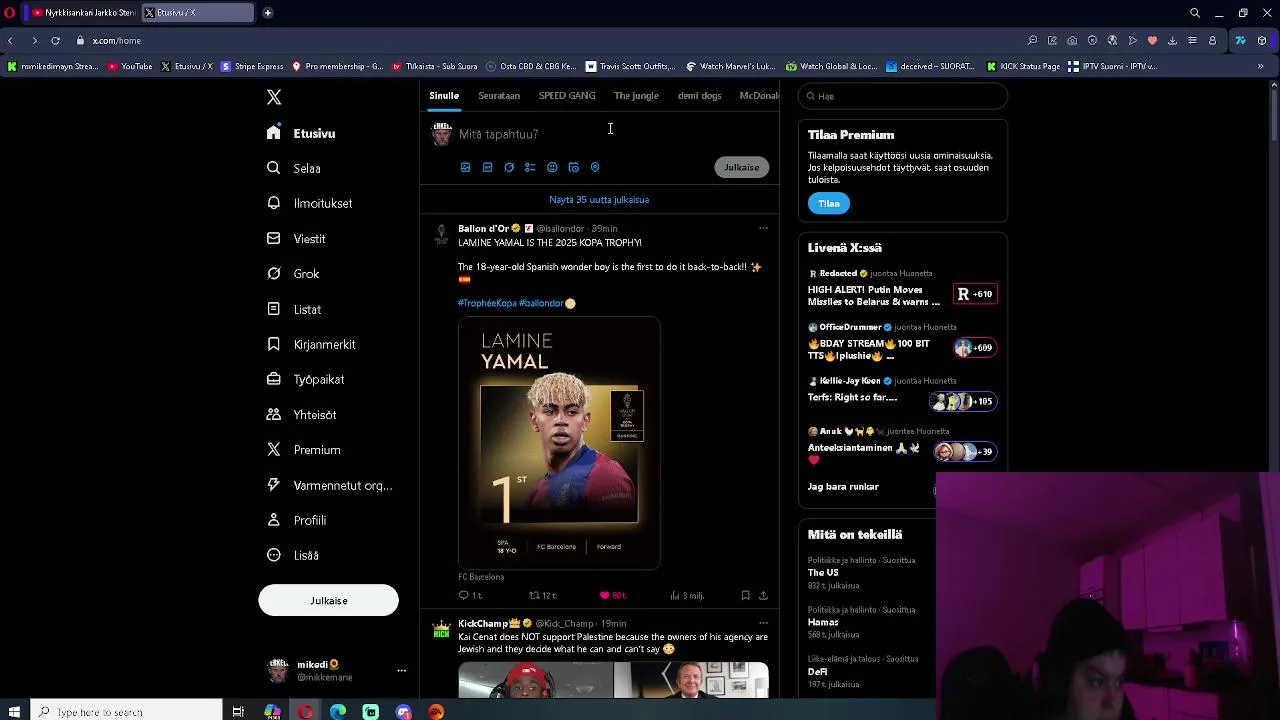Unlike the Ballon d'Or post

[x=612, y=595]
